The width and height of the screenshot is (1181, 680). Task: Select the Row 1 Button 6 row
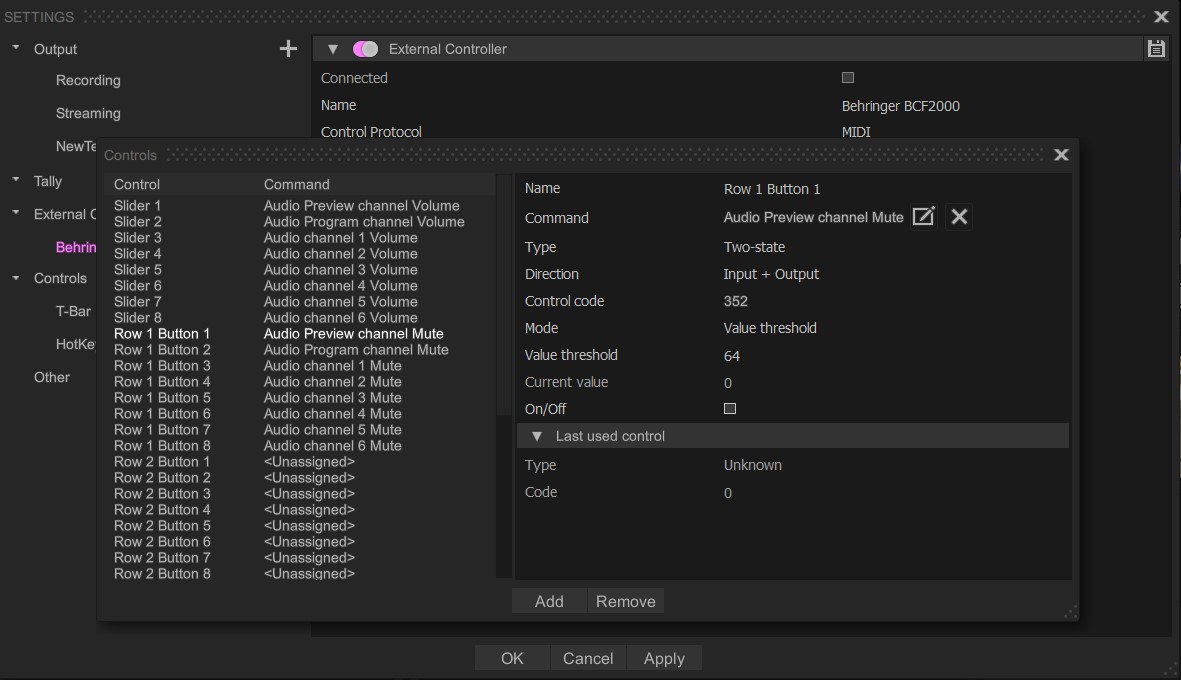(x=300, y=413)
